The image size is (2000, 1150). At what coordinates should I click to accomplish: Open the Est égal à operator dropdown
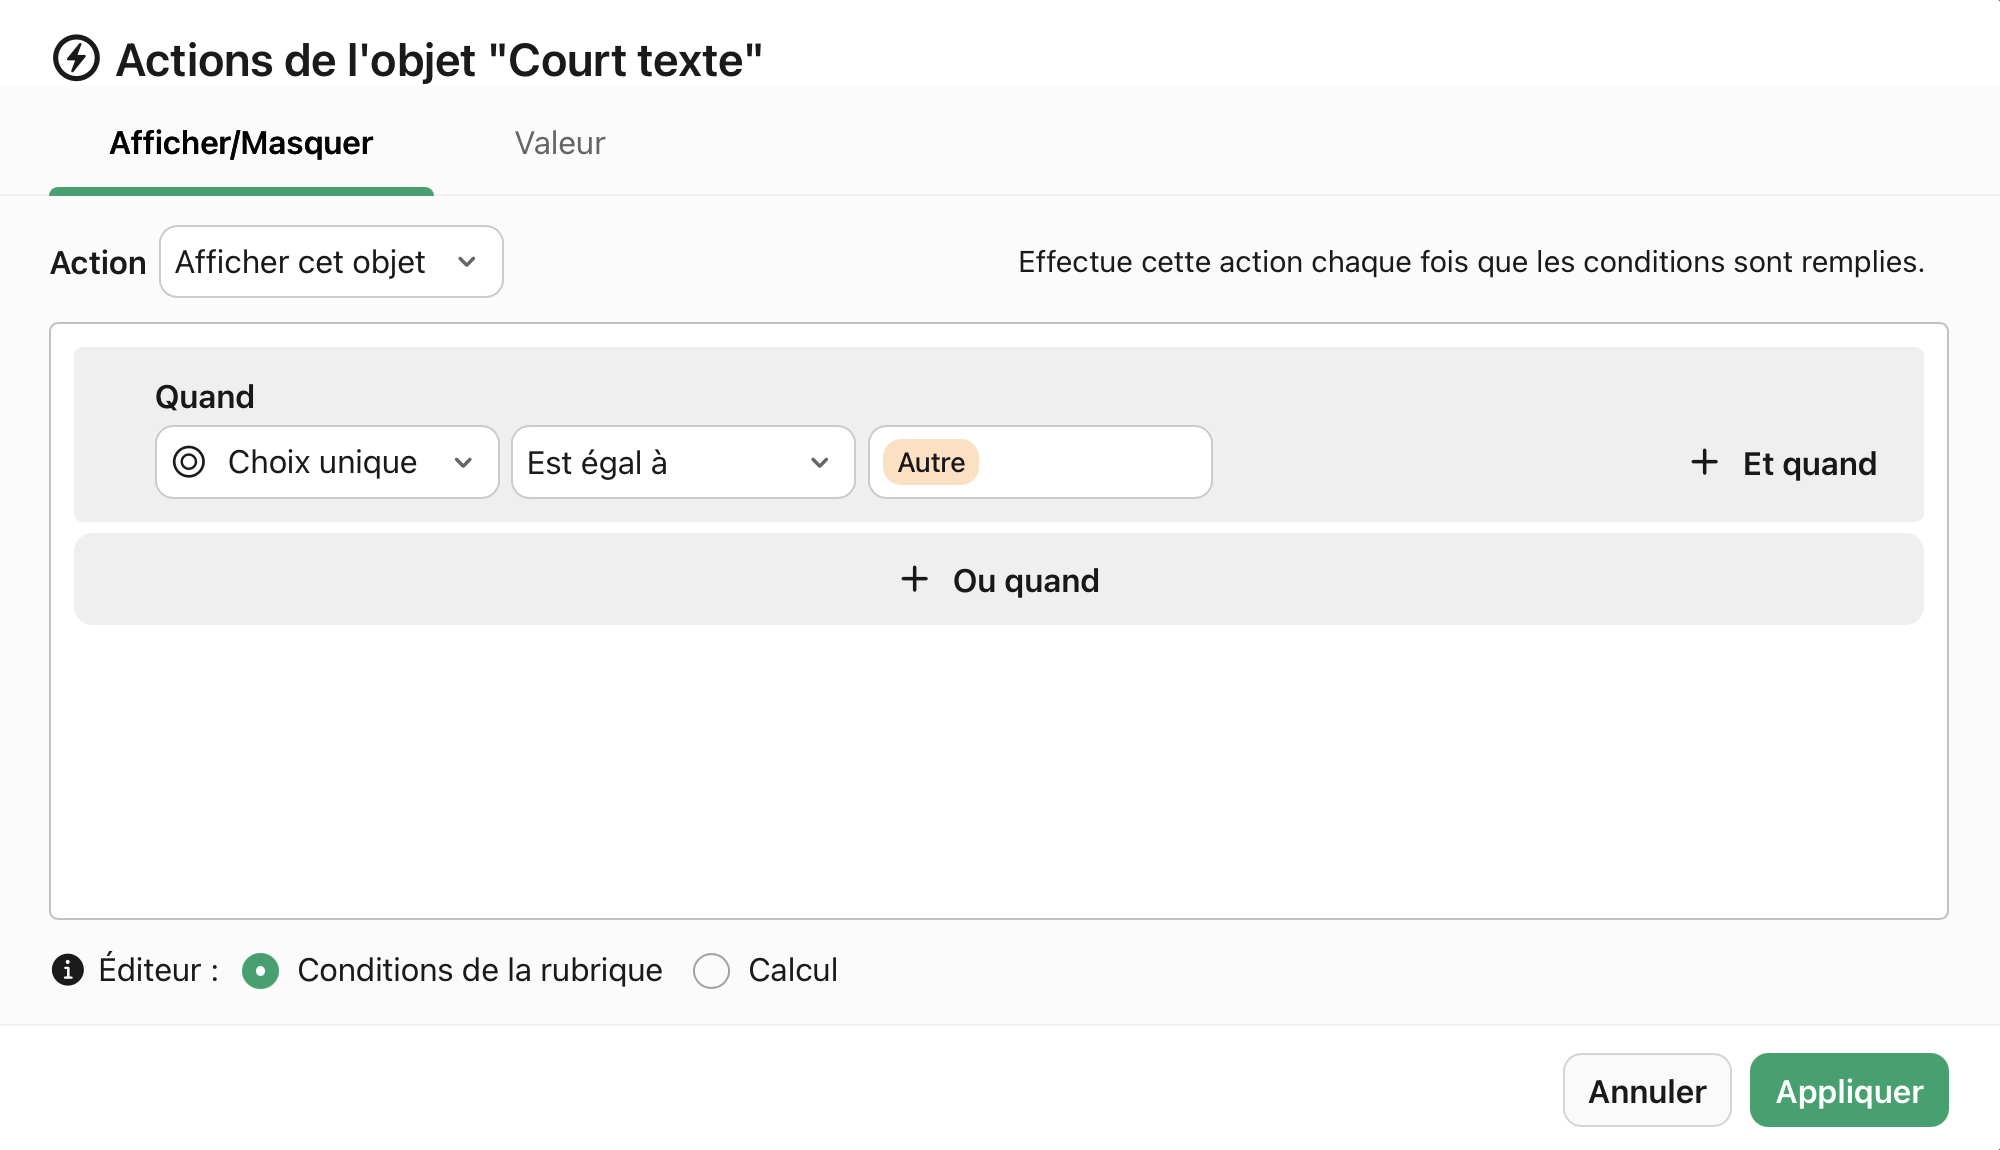pos(683,462)
